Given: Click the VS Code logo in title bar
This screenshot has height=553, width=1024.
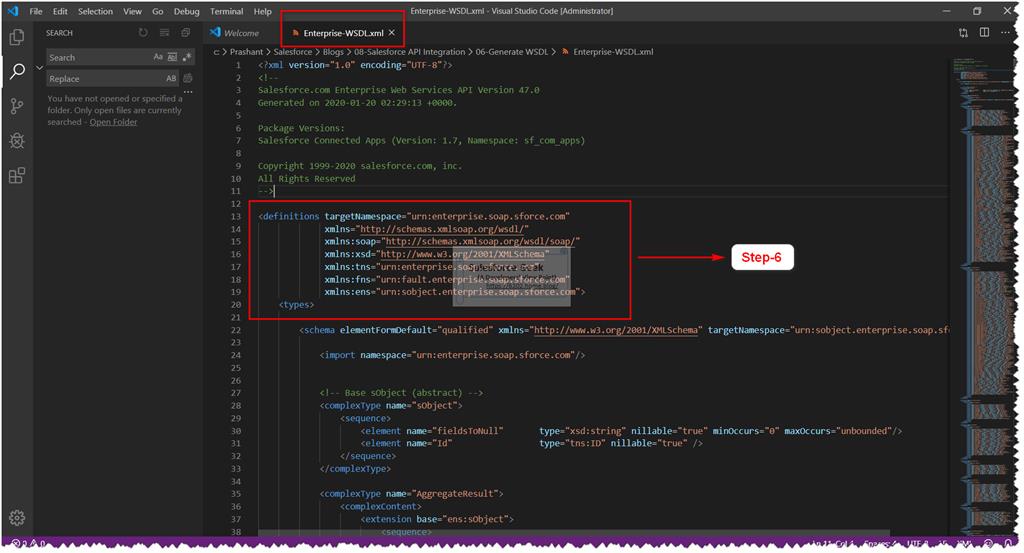Looking at the screenshot, I should (x=13, y=11).
